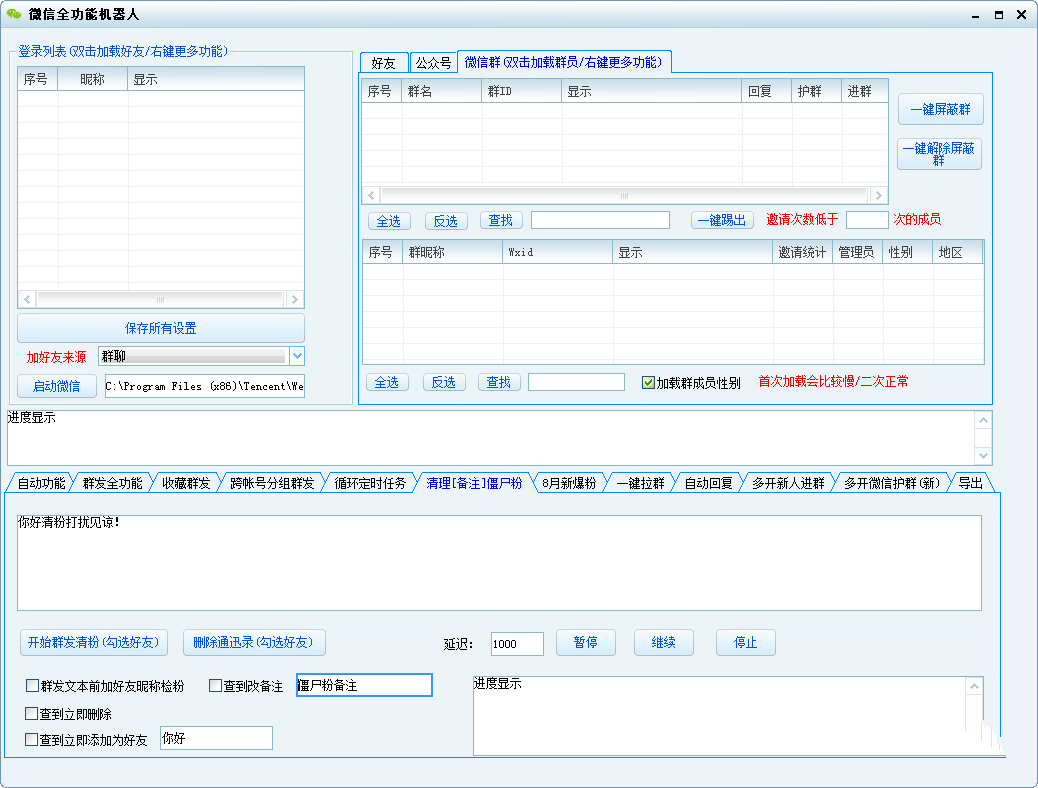This screenshot has width=1038, height=788.
Task: Click the group search input beside 查找
Action: tap(600, 221)
